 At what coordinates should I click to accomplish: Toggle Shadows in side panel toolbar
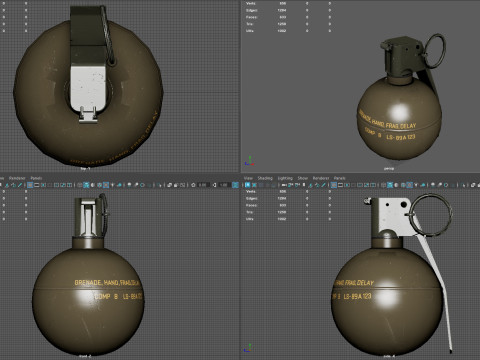click(423, 185)
